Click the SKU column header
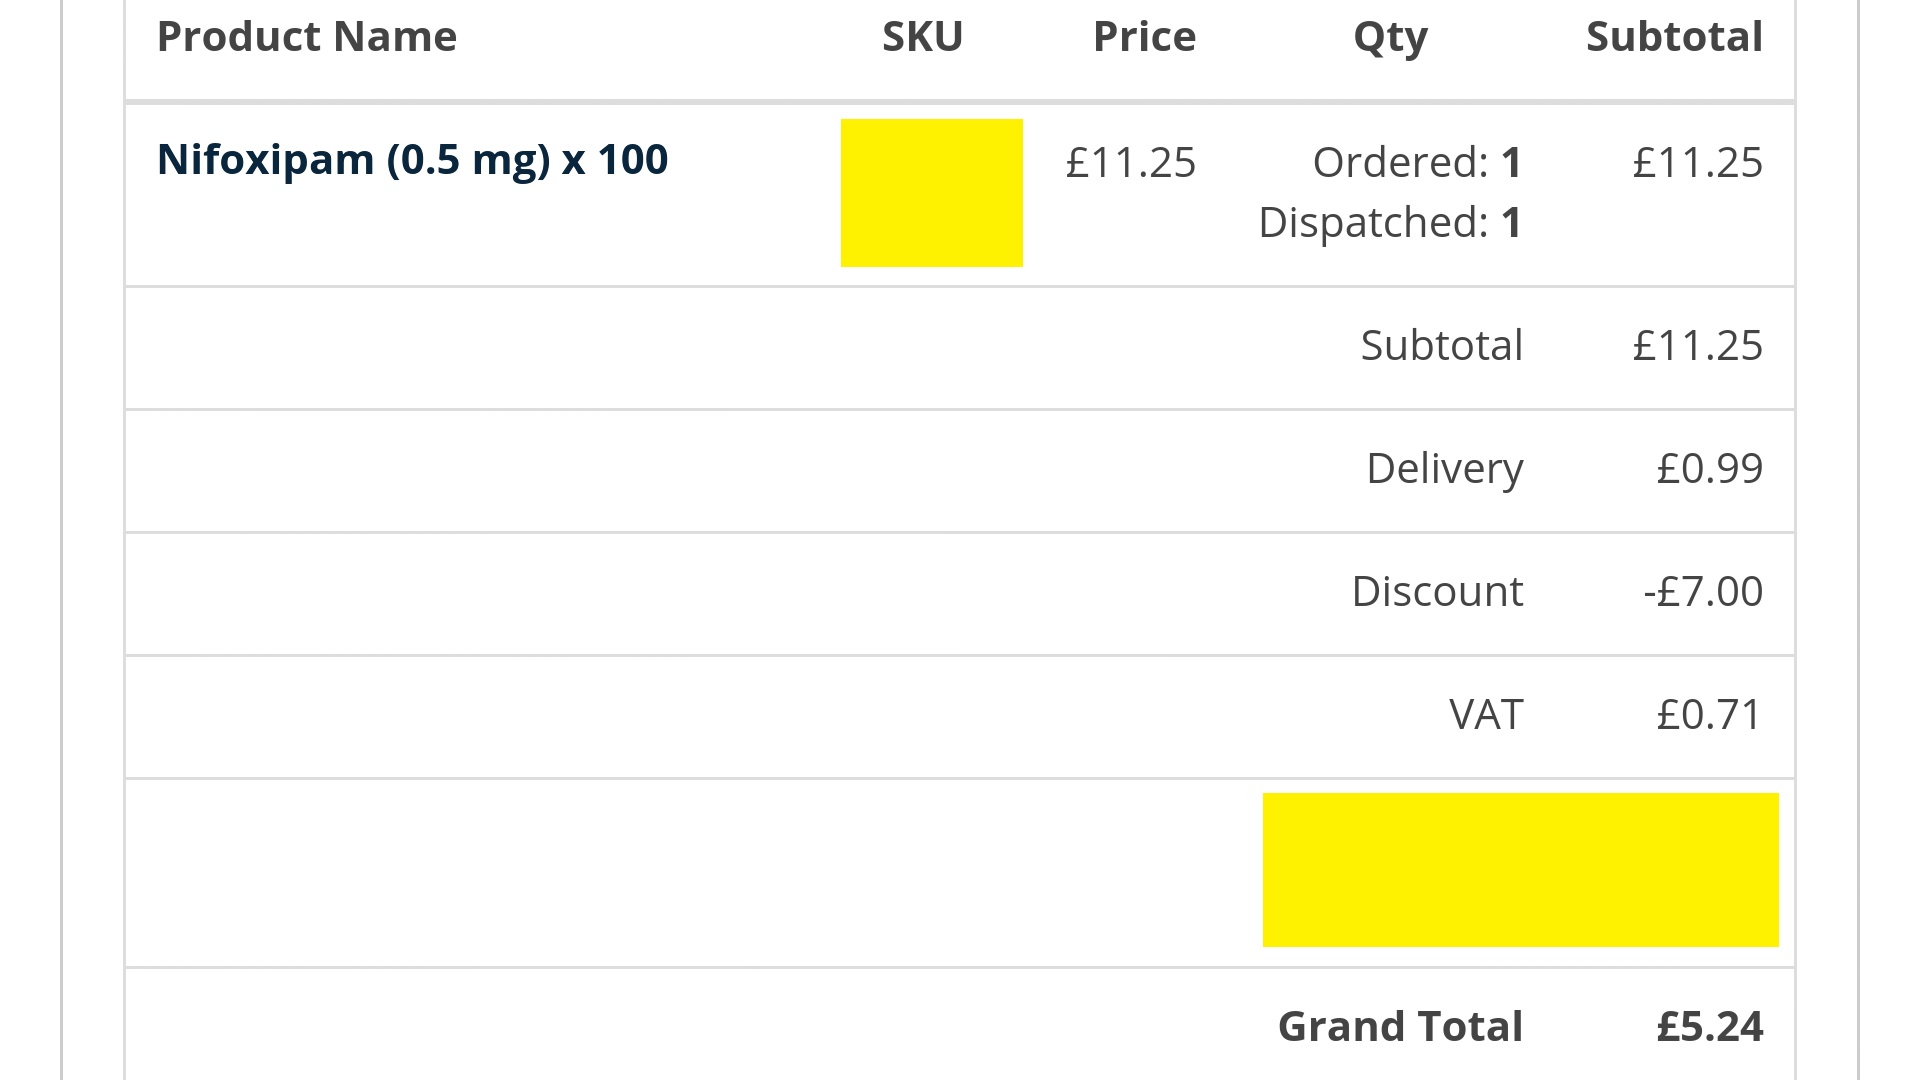 922,37
